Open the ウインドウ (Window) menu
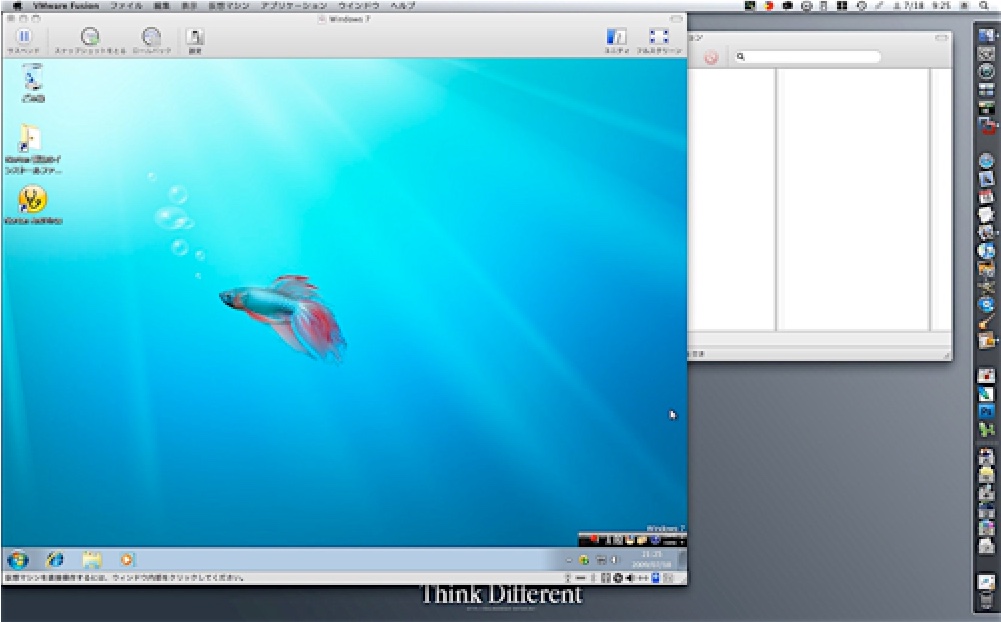 coord(358,6)
